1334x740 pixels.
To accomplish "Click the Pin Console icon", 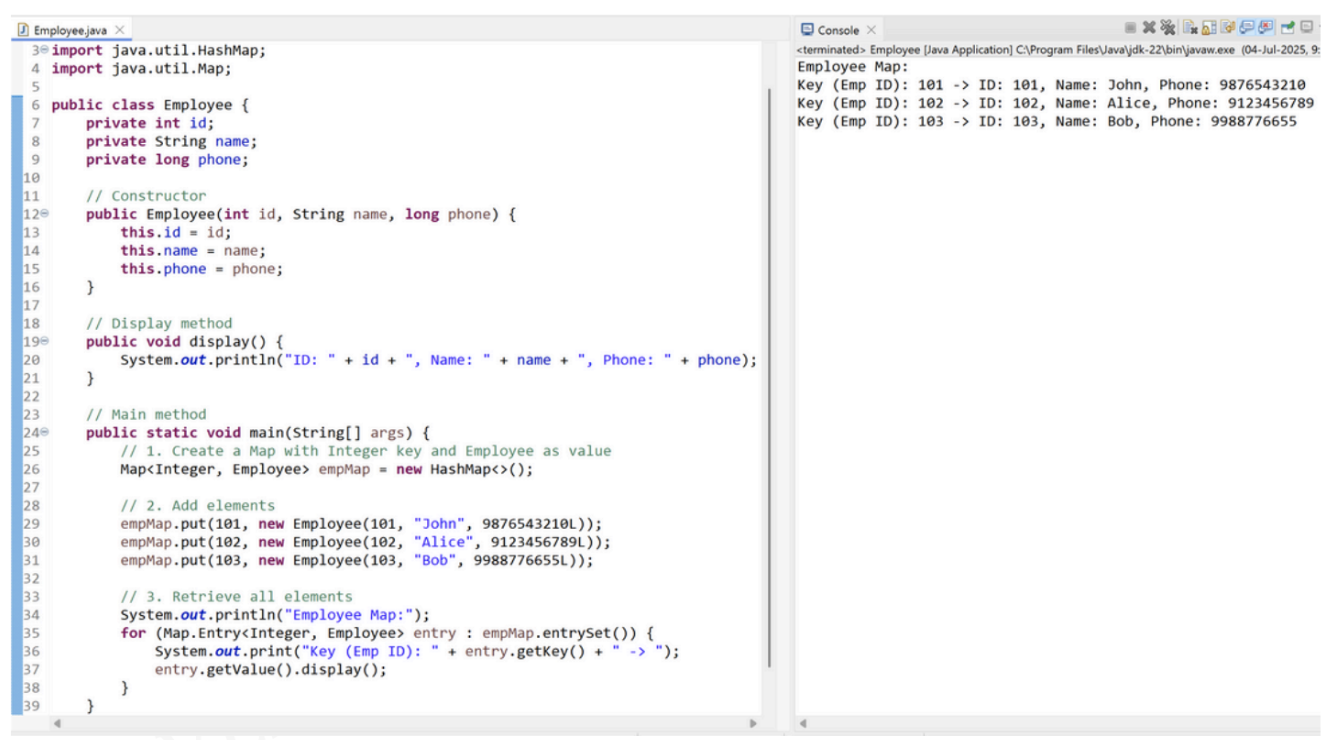I will tap(1287, 29).
